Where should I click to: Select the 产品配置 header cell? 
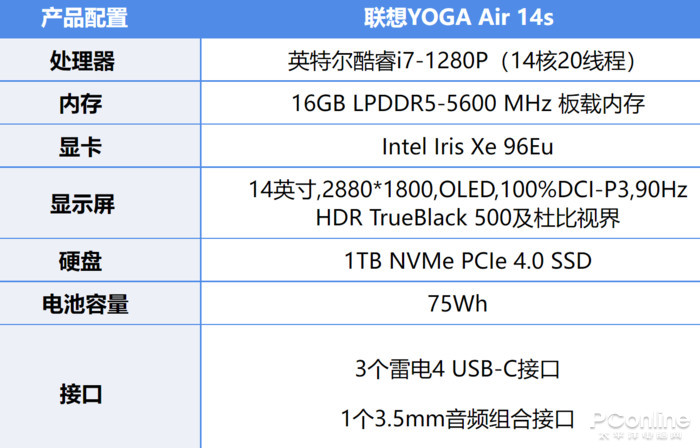coord(84,18)
